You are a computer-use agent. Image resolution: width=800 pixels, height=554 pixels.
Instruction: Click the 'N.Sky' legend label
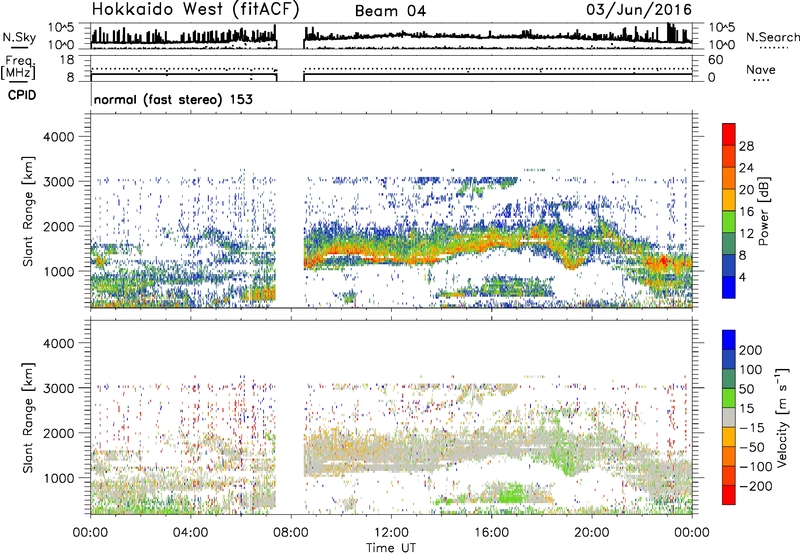[19, 37]
